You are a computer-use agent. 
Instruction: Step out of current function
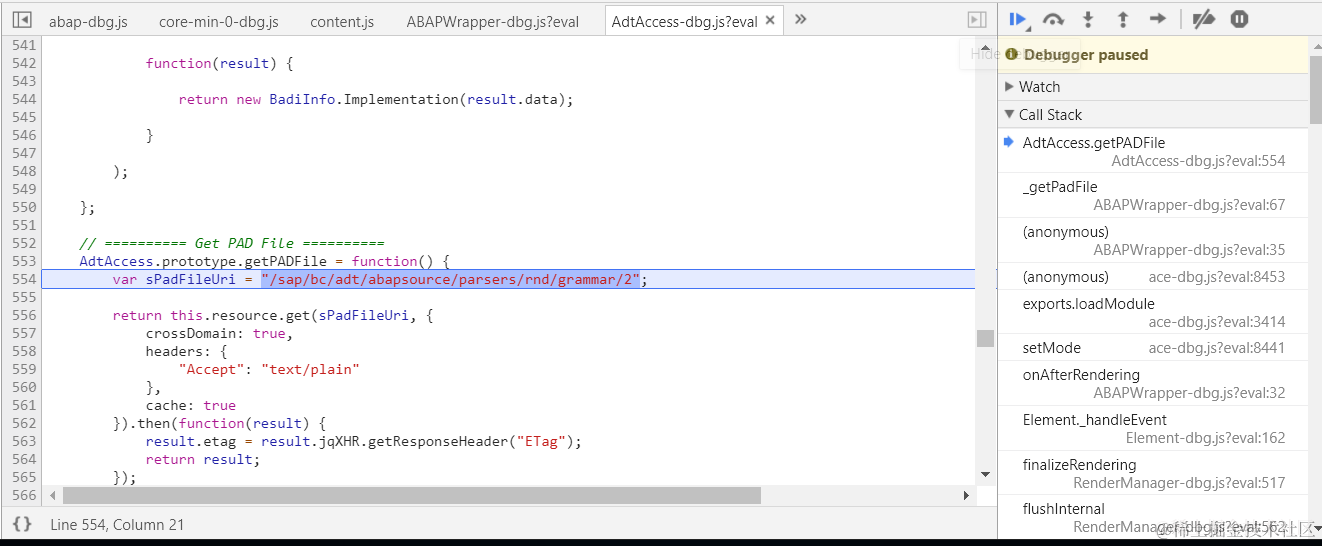pos(1123,19)
